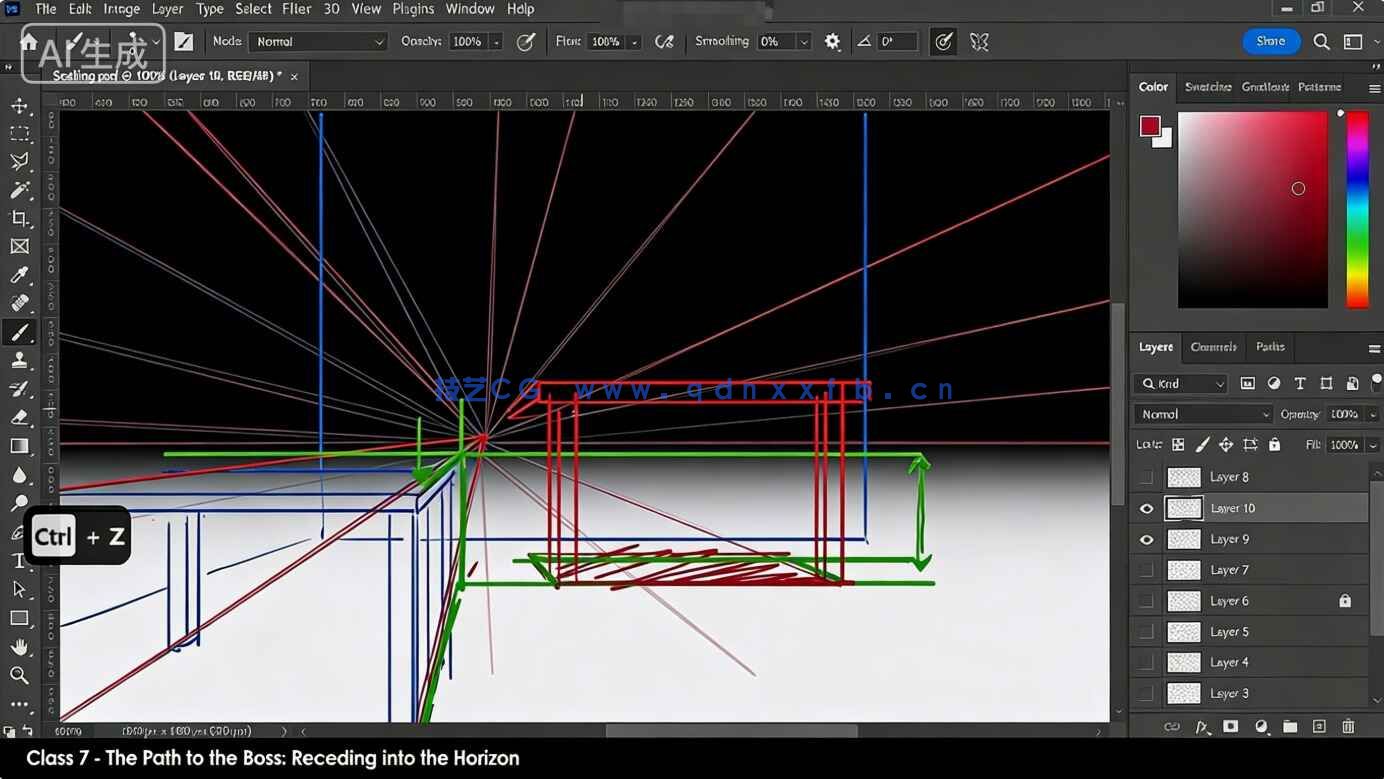Click the Share button
Screen dimensions: 1384x779
1271,41
